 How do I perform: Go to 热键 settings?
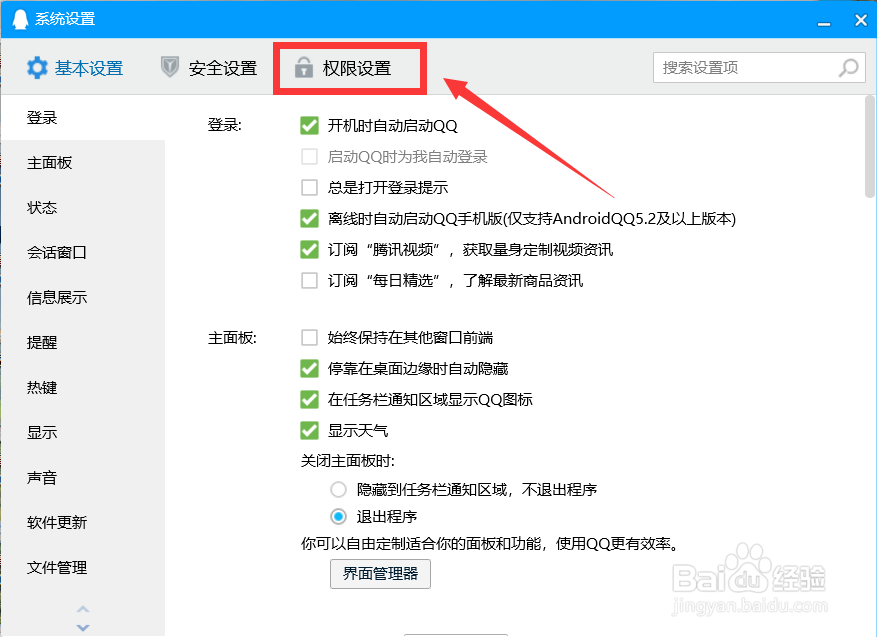83,388
